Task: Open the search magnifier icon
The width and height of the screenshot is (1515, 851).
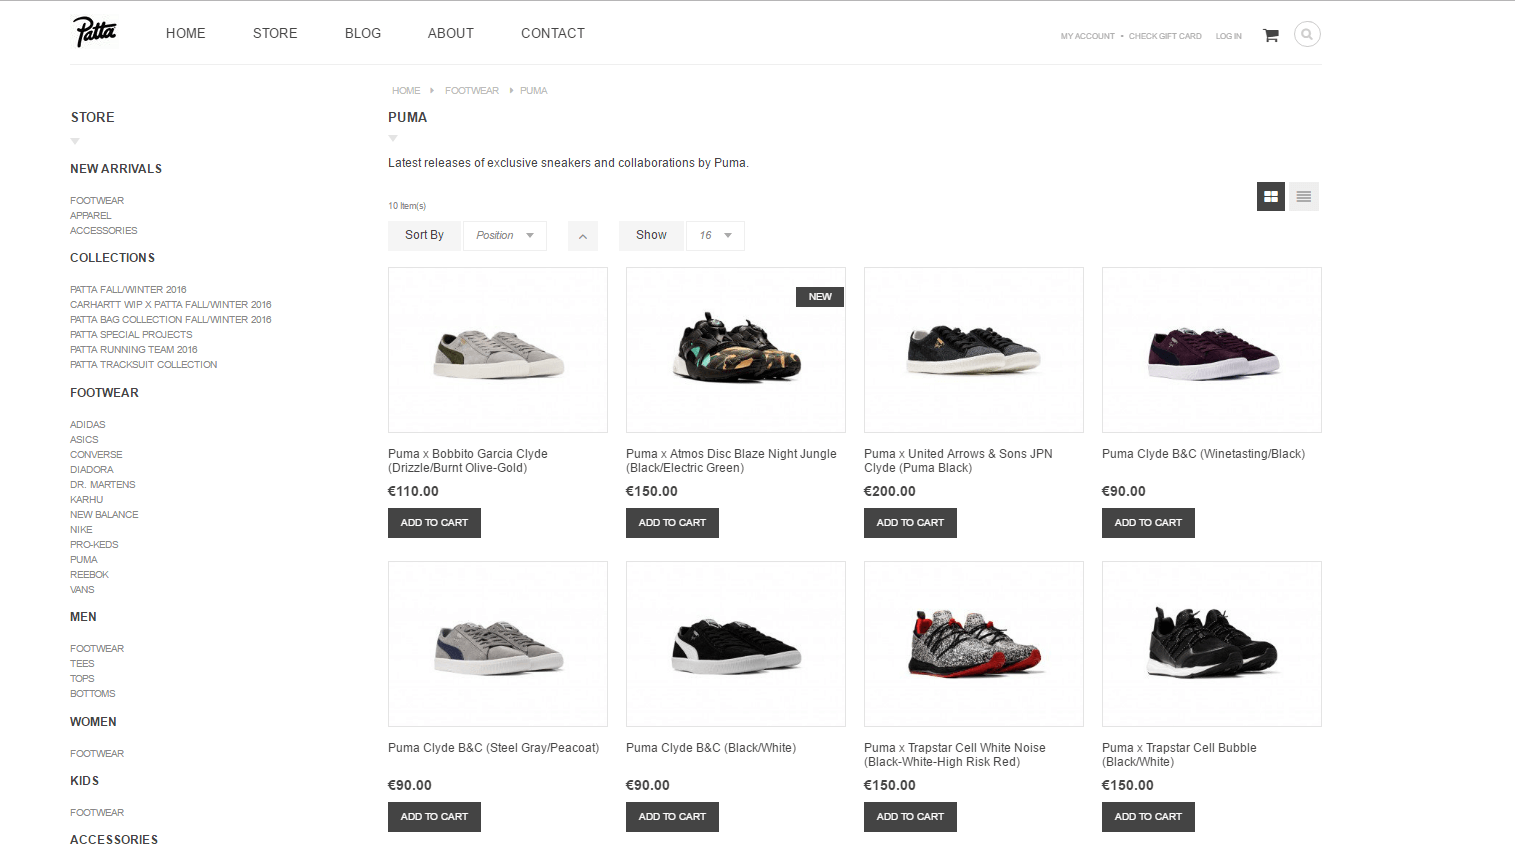Action: pos(1307,34)
